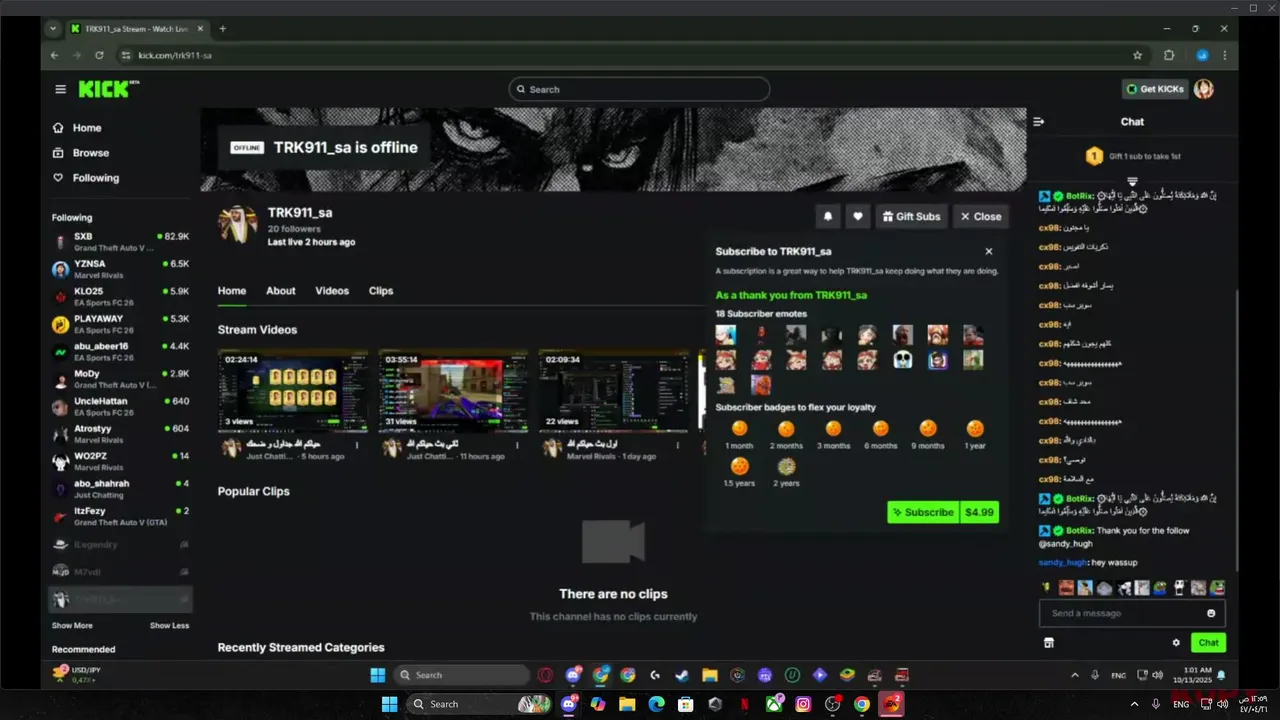
Task: Open options menu for 02:24:14 video
Action: (x=357, y=445)
